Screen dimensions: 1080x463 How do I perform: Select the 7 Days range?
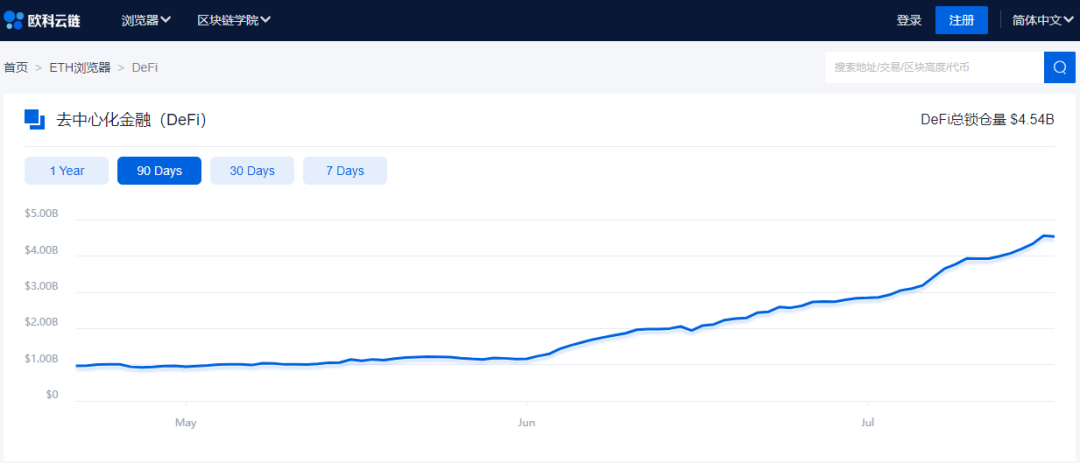[x=345, y=171]
